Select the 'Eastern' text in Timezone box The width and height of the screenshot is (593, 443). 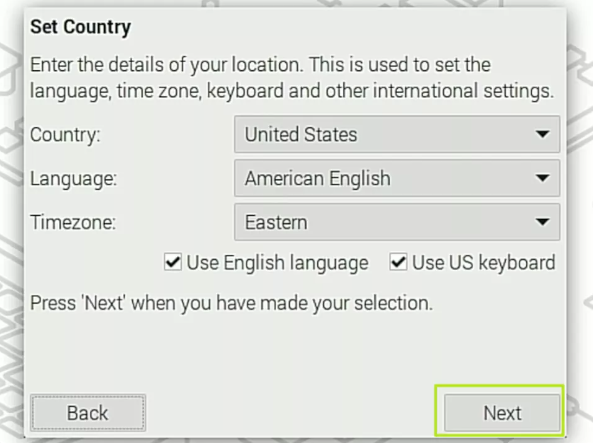[276, 222]
